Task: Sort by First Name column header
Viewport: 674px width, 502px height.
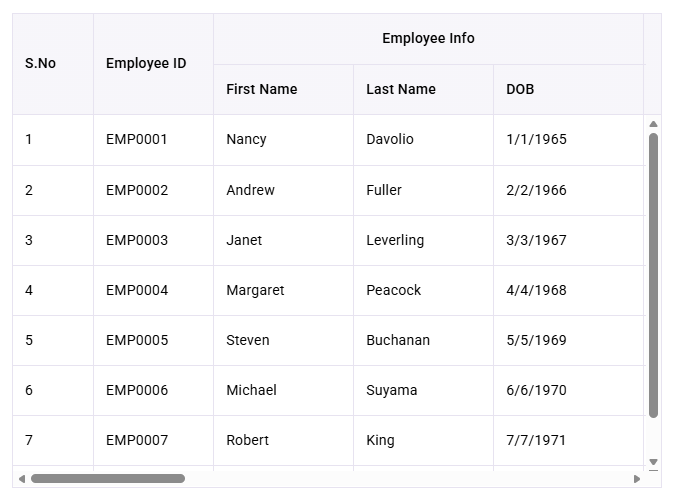Action: (283, 89)
